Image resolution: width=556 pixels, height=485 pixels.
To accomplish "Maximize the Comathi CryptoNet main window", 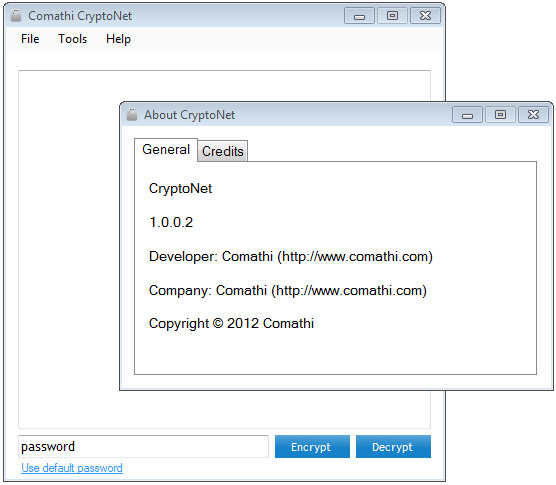I will [392, 16].
